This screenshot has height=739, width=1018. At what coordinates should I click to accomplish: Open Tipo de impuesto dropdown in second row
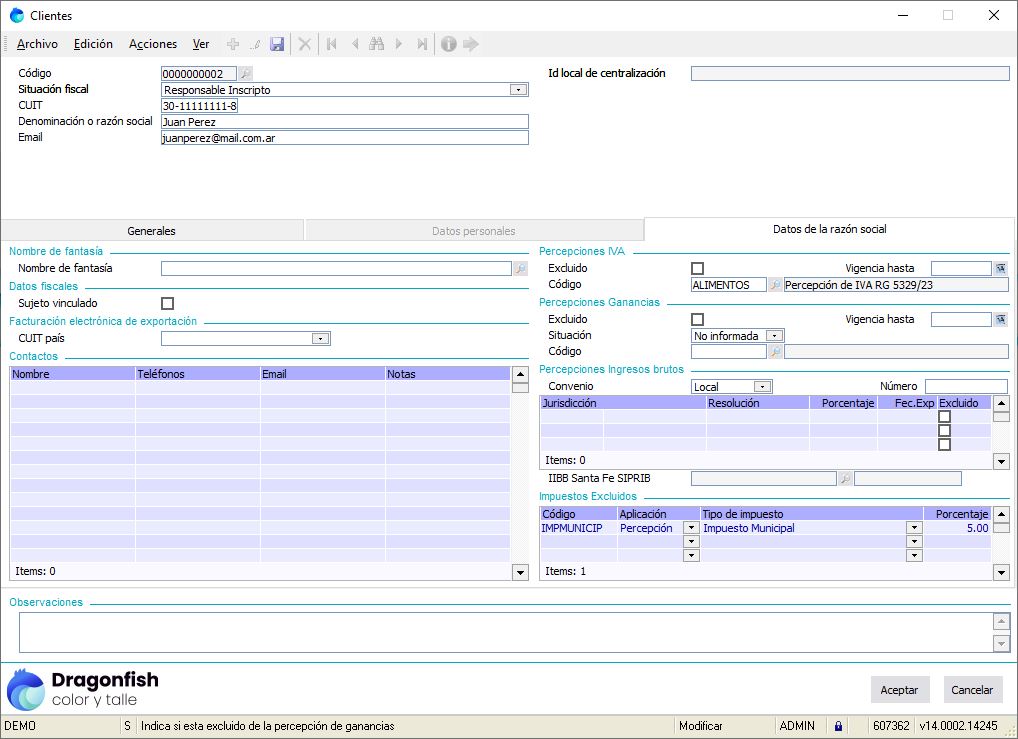coord(914,542)
